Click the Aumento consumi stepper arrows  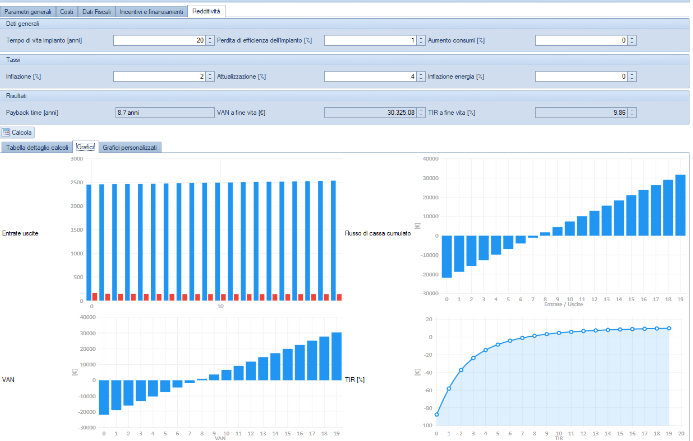tap(632, 40)
